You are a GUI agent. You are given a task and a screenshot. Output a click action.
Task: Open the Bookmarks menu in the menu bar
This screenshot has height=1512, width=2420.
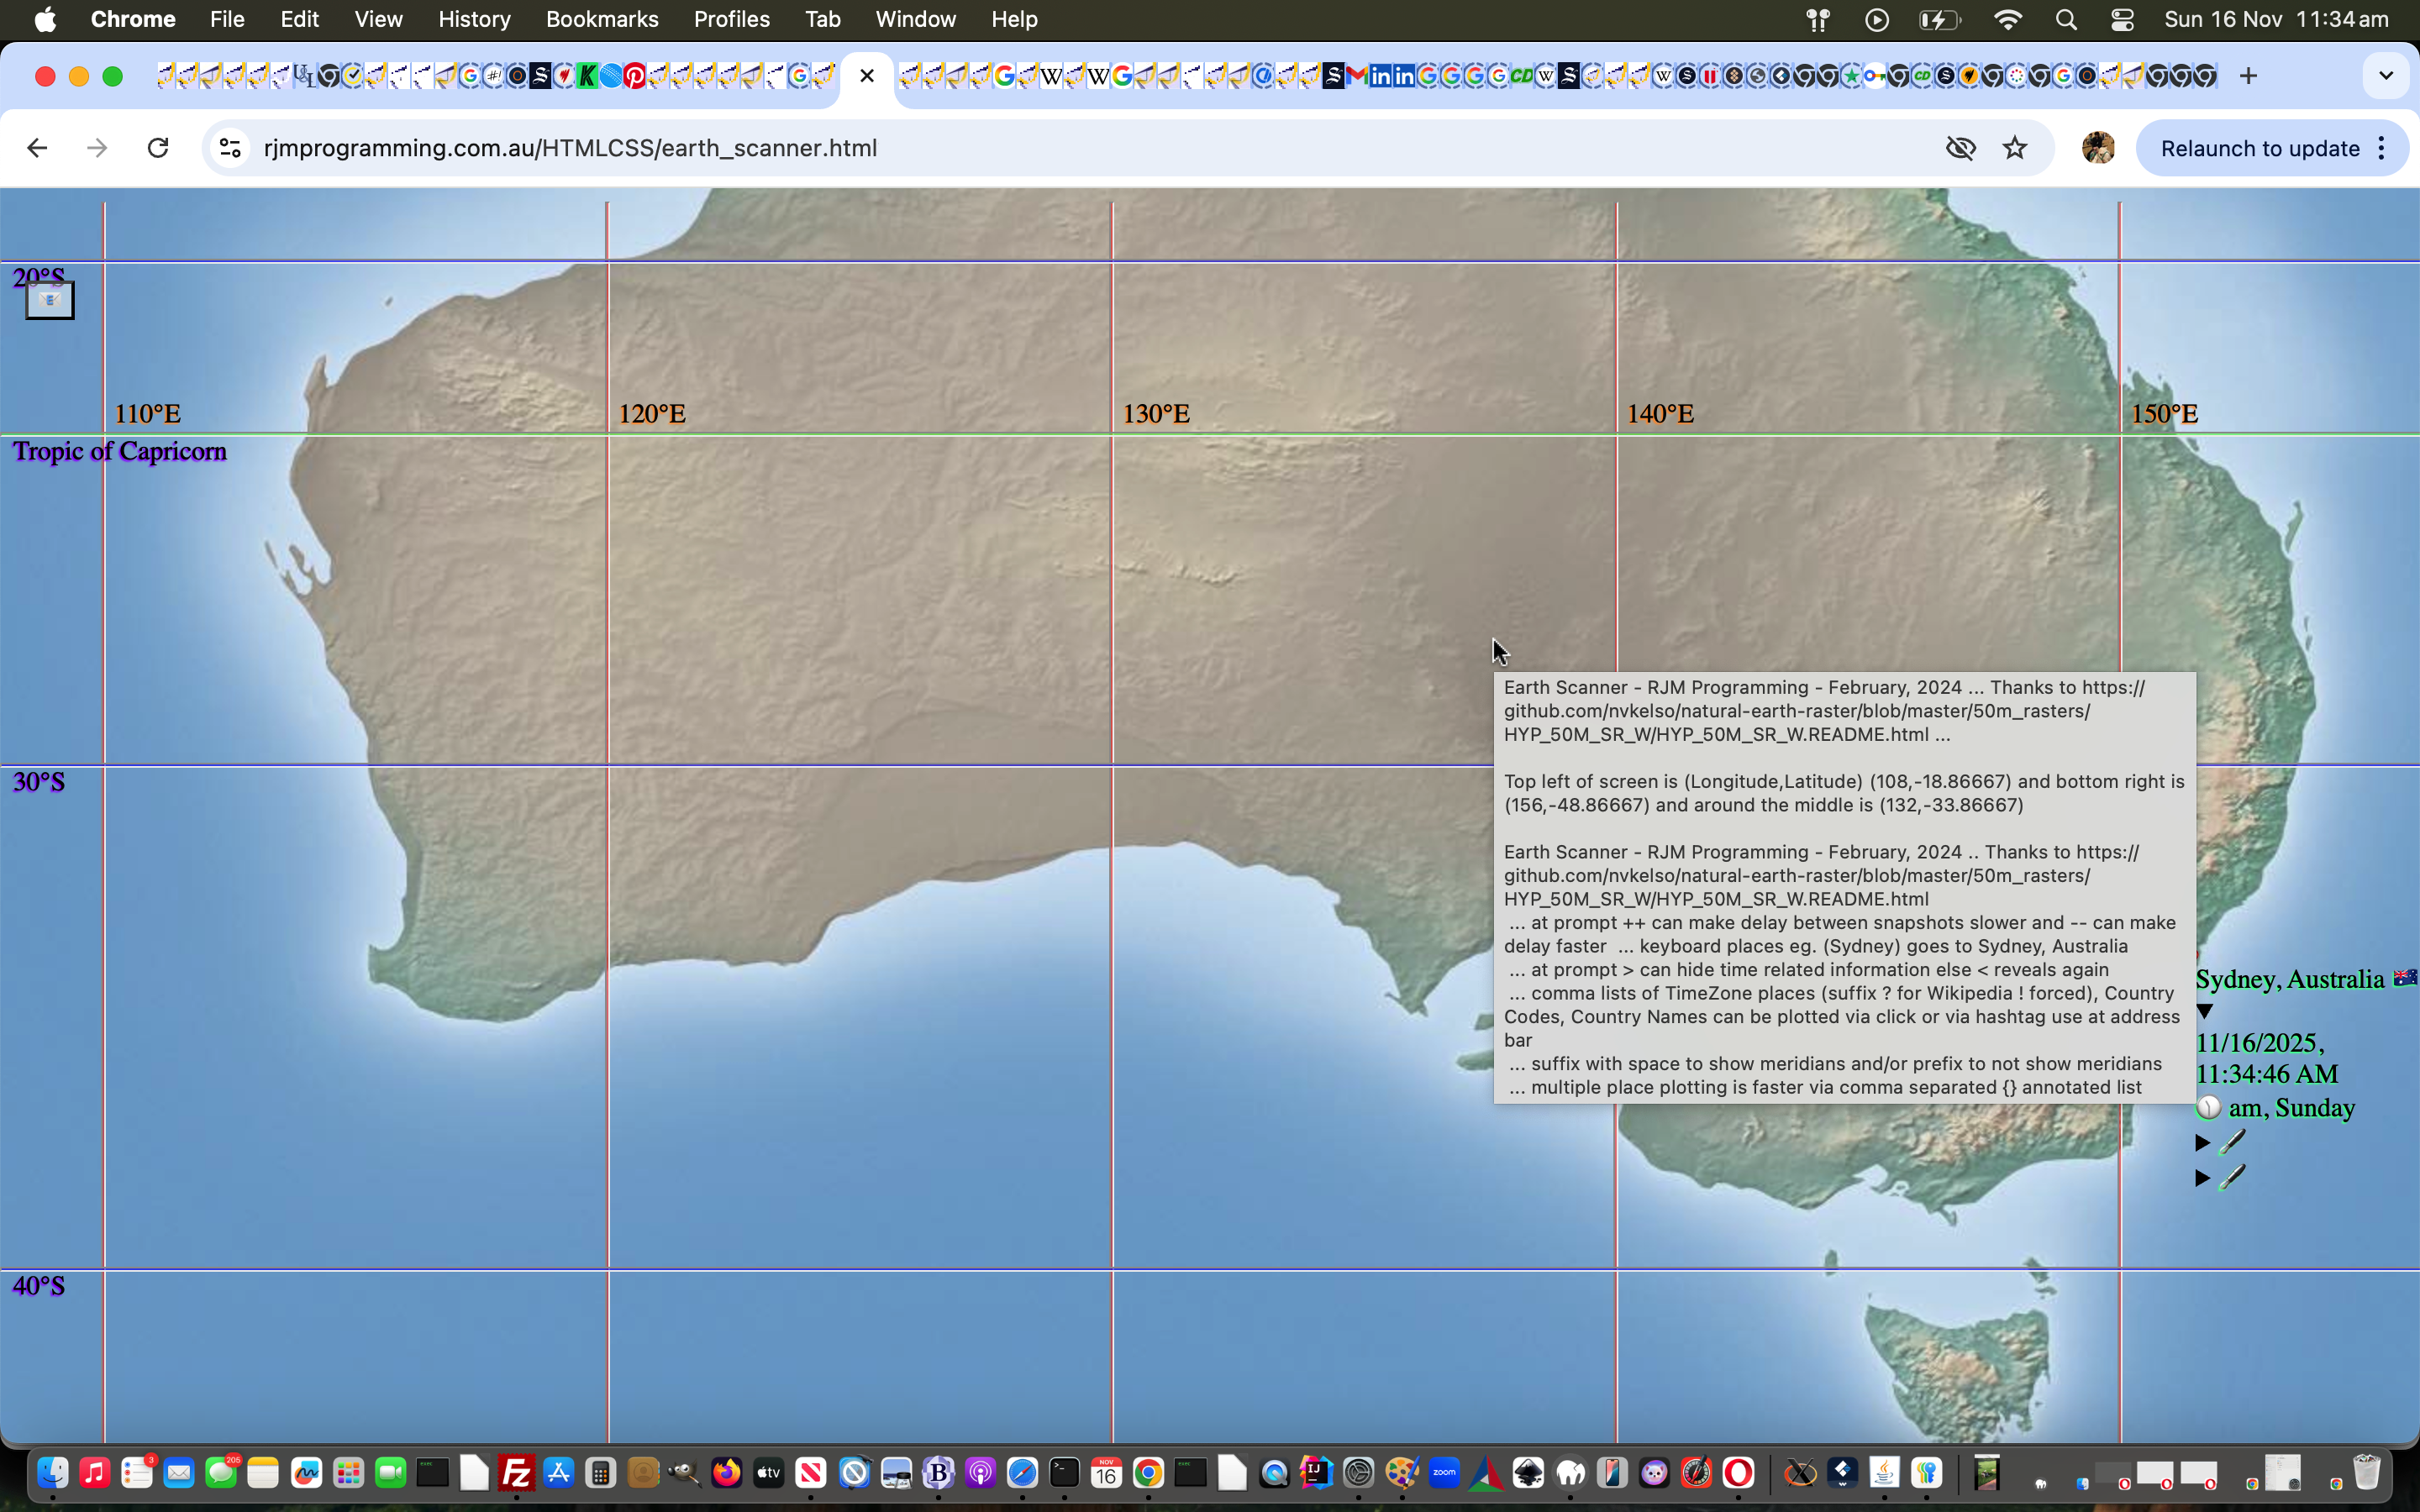[602, 19]
